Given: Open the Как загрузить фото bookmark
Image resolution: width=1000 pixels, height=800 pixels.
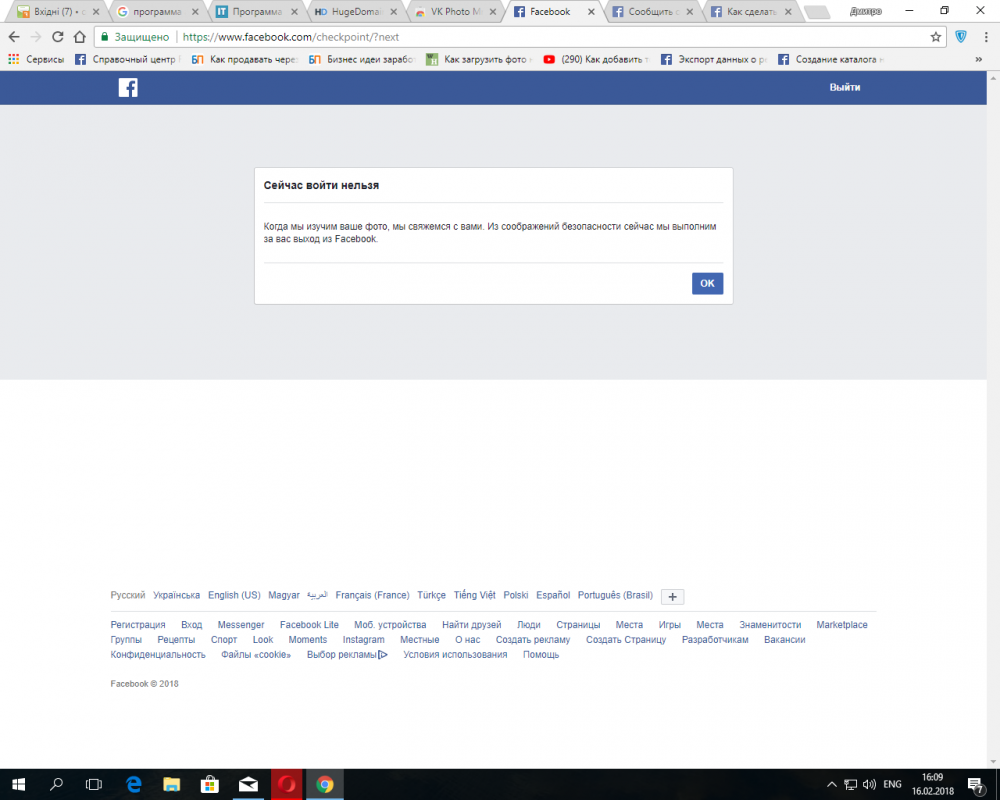Looking at the screenshot, I should 479,59.
